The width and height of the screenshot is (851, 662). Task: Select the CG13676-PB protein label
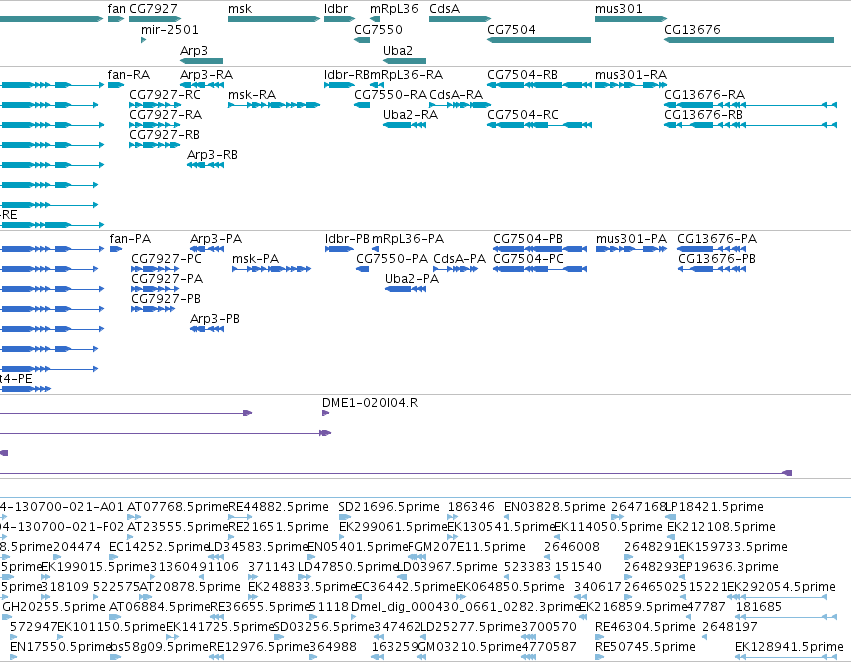pyautogui.click(x=716, y=259)
